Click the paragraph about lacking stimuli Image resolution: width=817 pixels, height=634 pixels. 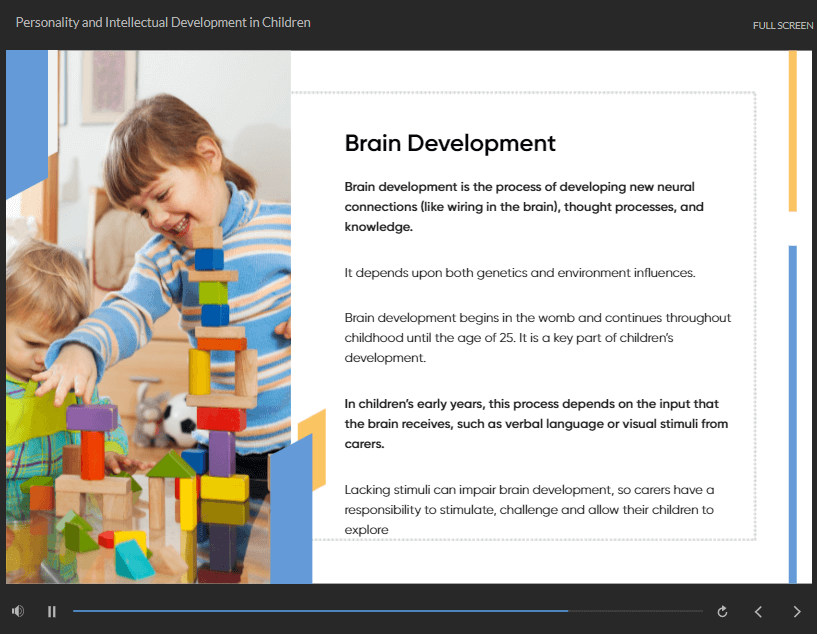(529, 509)
